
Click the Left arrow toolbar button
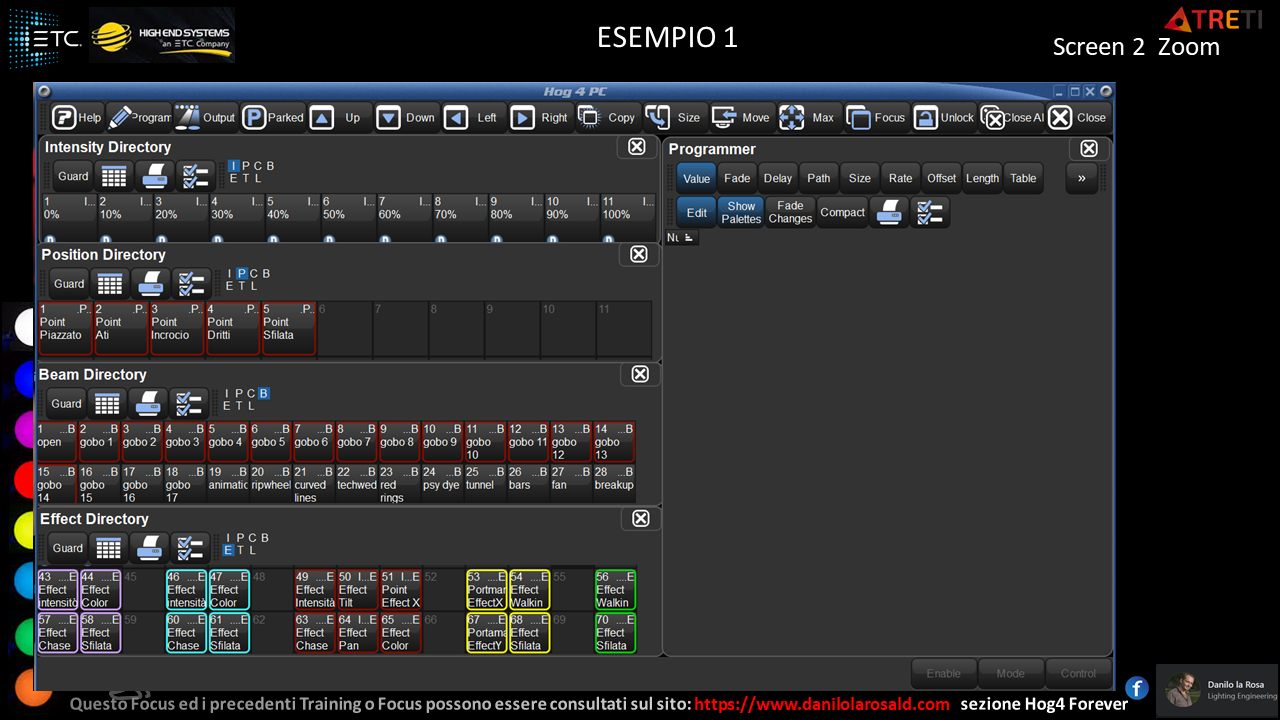pos(473,117)
